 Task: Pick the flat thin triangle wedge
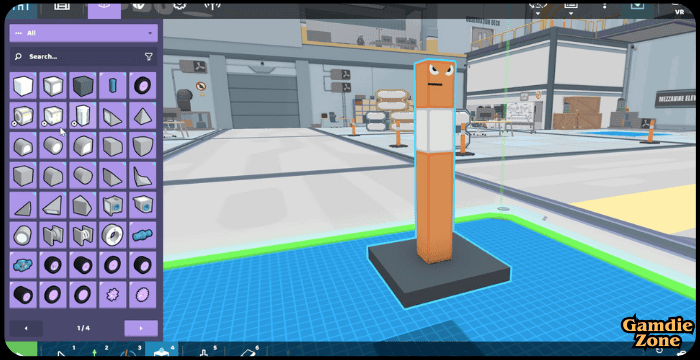pyautogui.click(x=23, y=205)
